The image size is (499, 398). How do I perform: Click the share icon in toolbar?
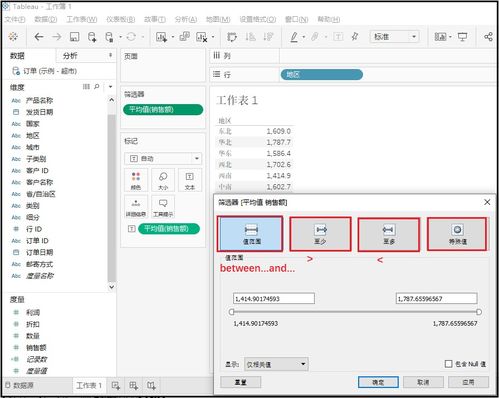[488, 37]
